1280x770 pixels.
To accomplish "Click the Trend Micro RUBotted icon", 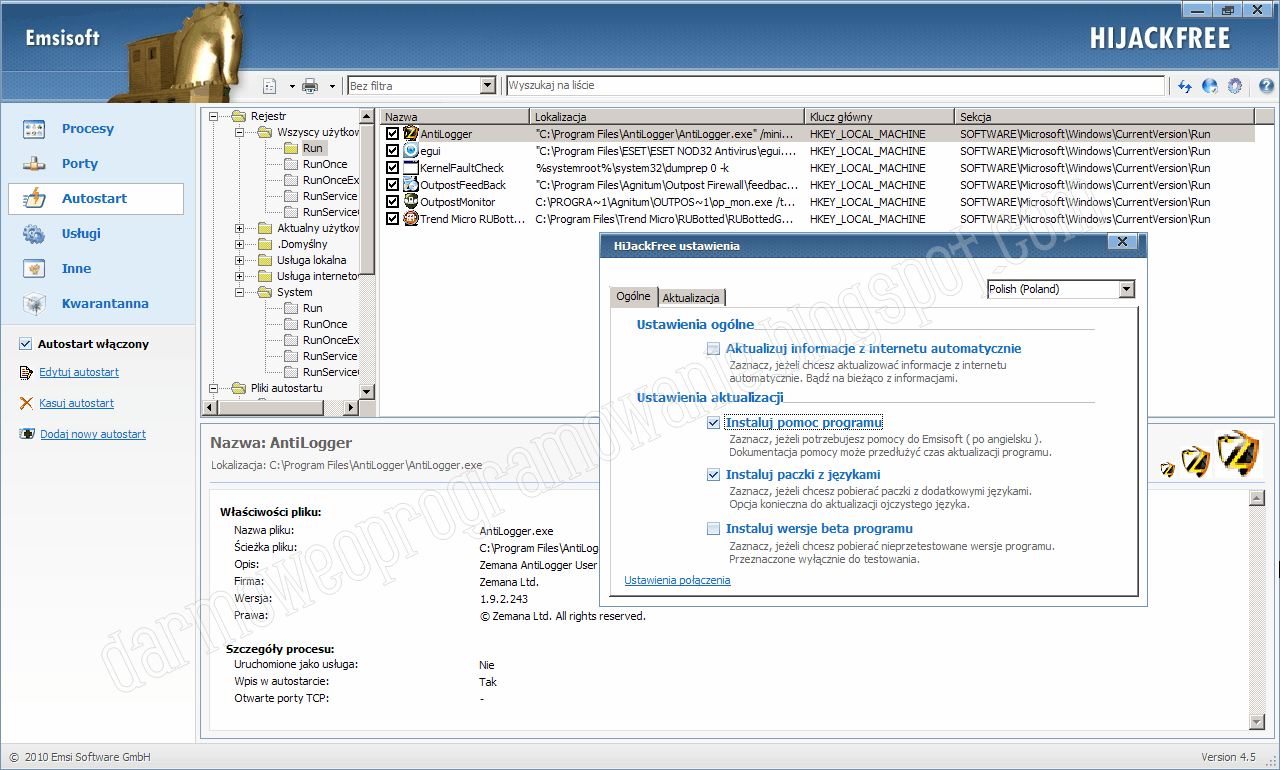I will (410, 219).
